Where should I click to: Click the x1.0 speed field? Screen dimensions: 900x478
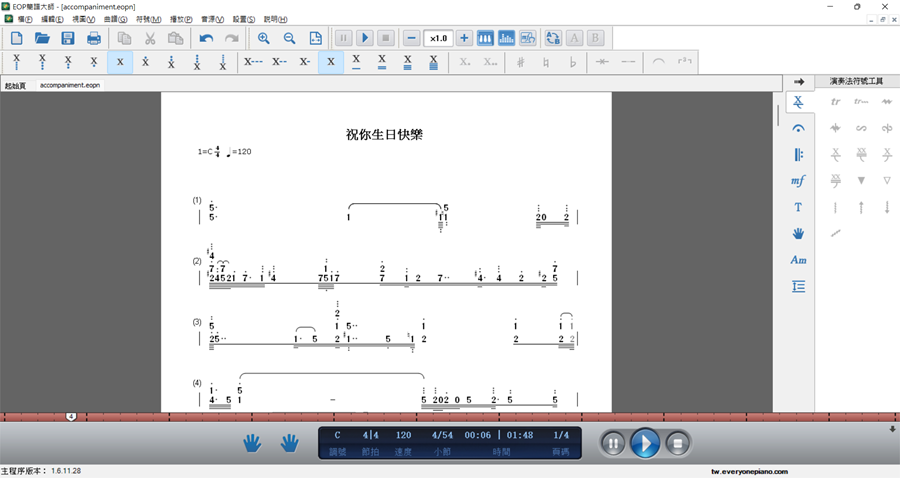(438, 38)
